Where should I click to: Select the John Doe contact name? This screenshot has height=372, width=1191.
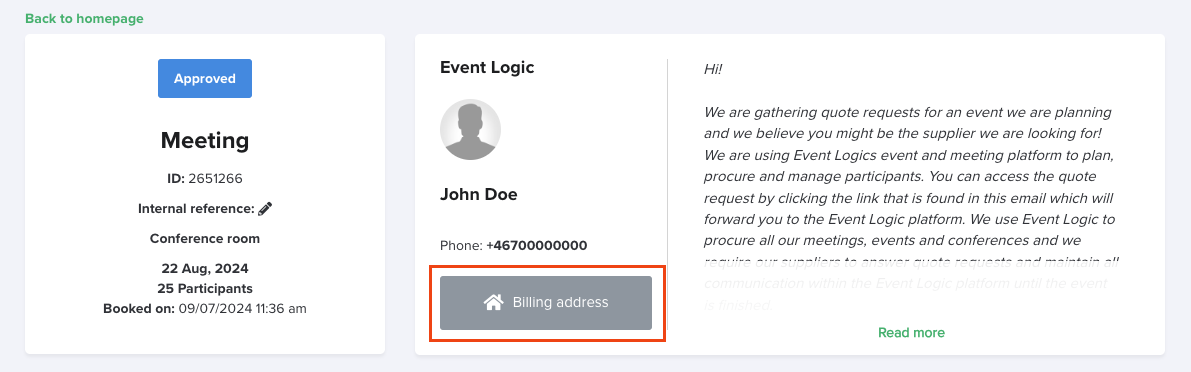pos(479,194)
